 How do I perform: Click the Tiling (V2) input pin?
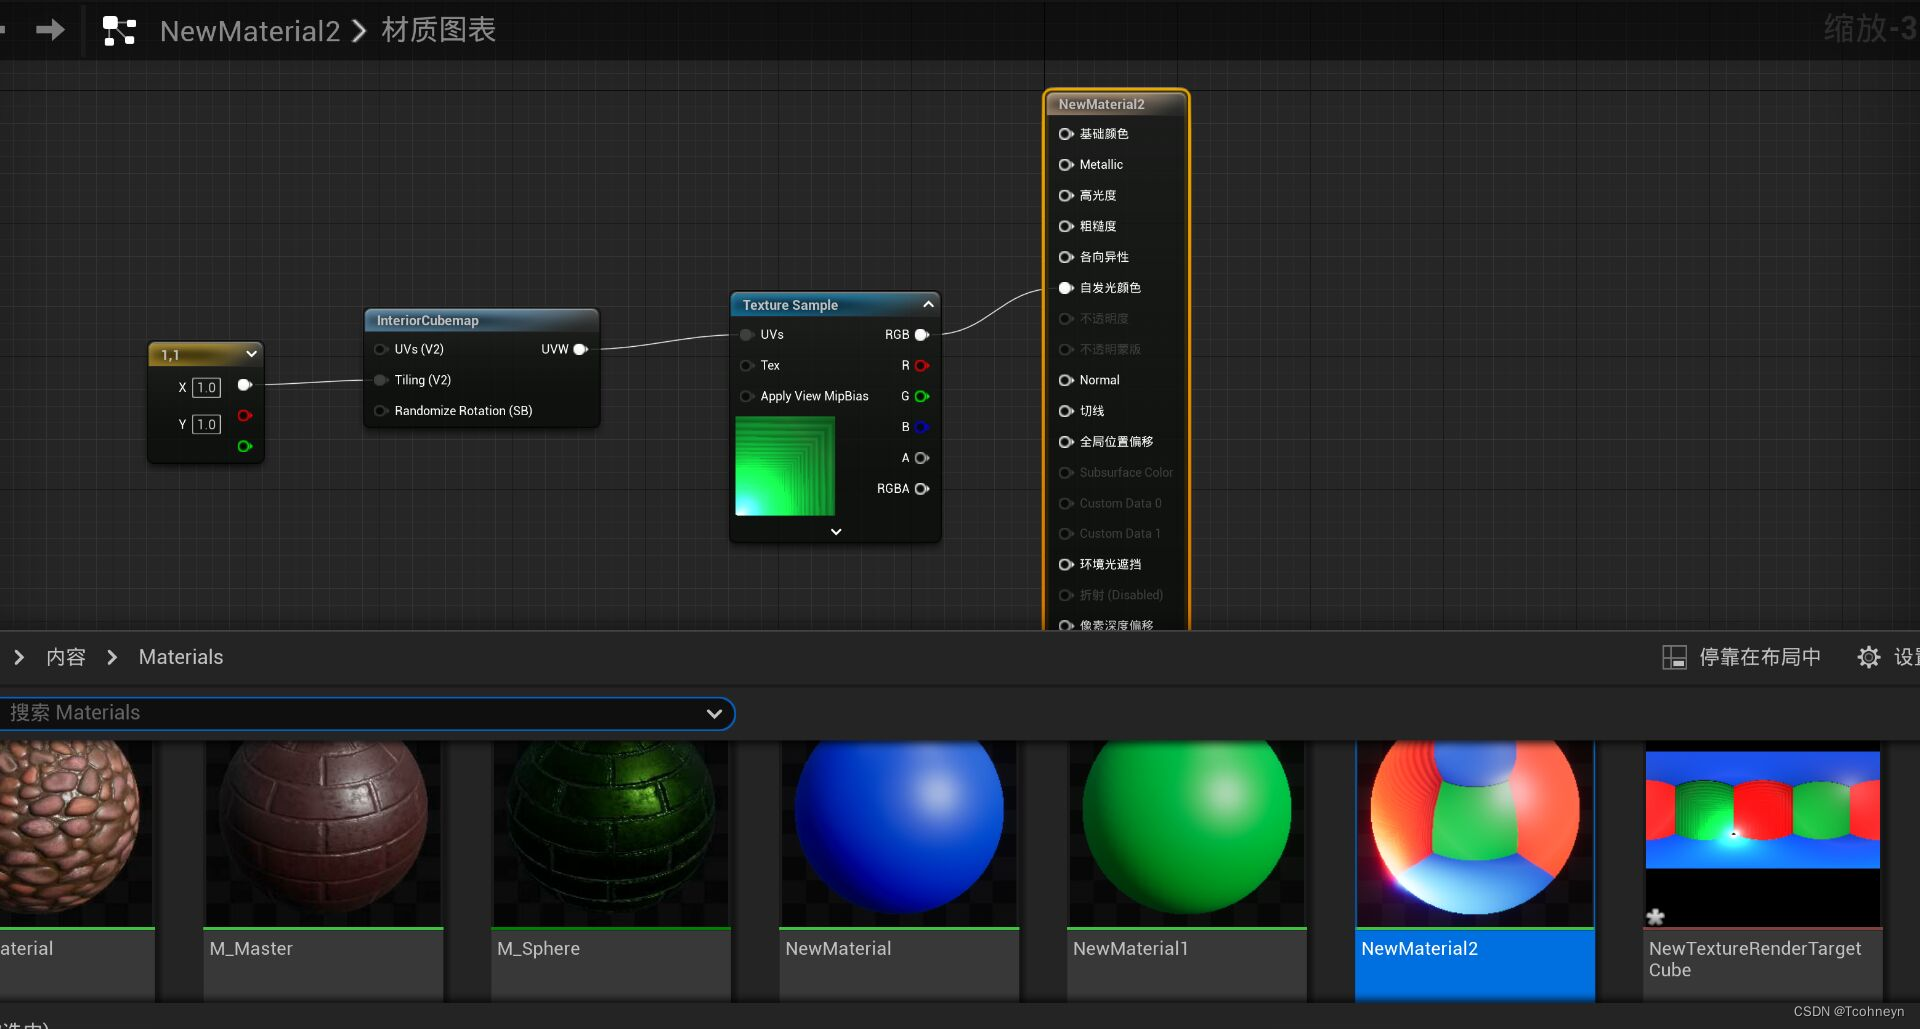pos(381,380)
